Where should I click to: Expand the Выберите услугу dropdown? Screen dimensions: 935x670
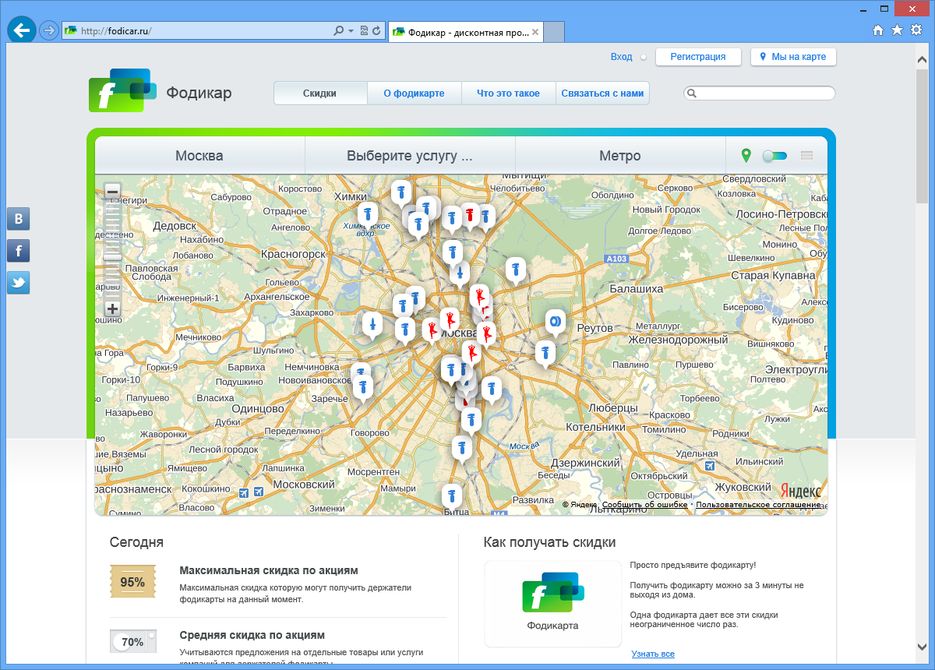[x=409, y=156]
